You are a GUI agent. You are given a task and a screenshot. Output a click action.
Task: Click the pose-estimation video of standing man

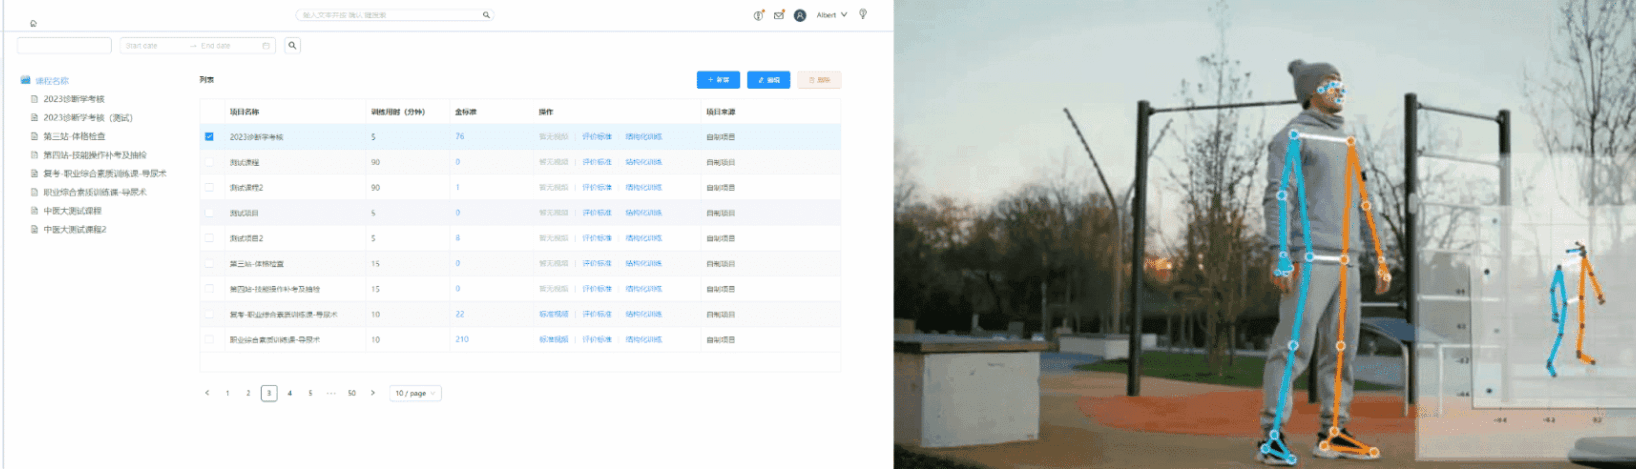(x=1264, y=234)
